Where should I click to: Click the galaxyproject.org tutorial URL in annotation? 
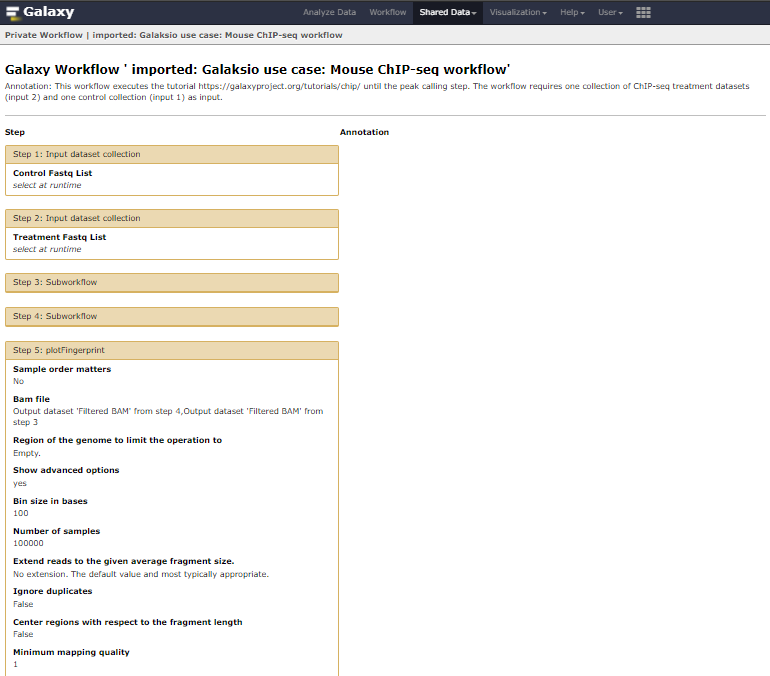[x=279, y=86]
